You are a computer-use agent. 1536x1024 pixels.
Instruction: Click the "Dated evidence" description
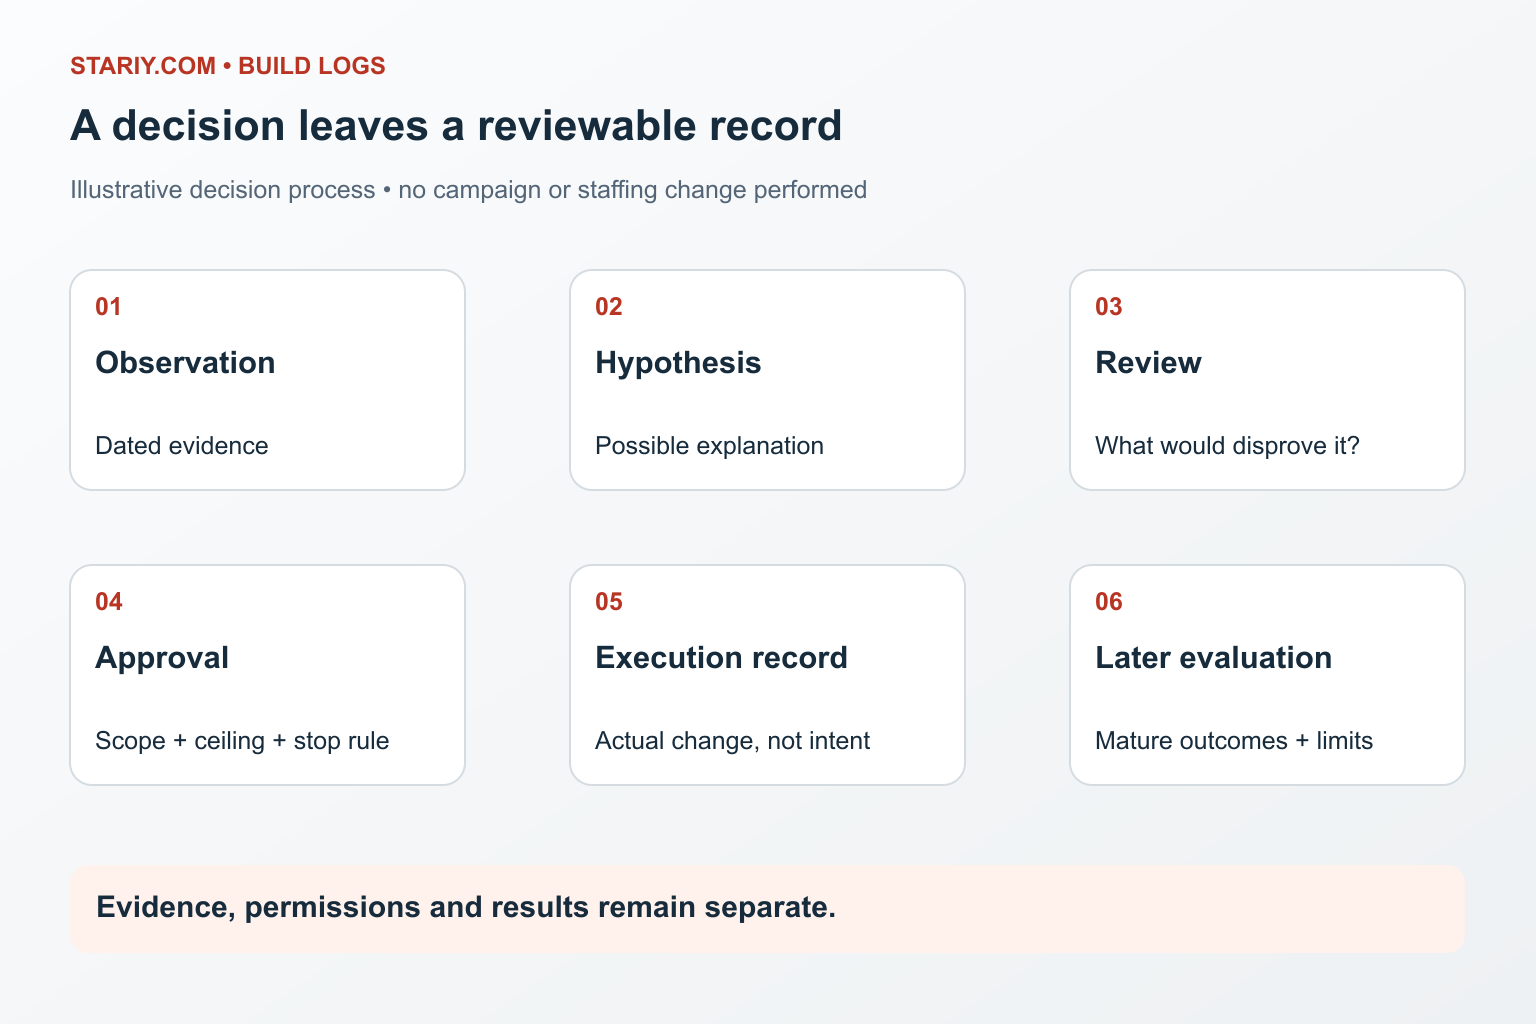pos(182,446)
